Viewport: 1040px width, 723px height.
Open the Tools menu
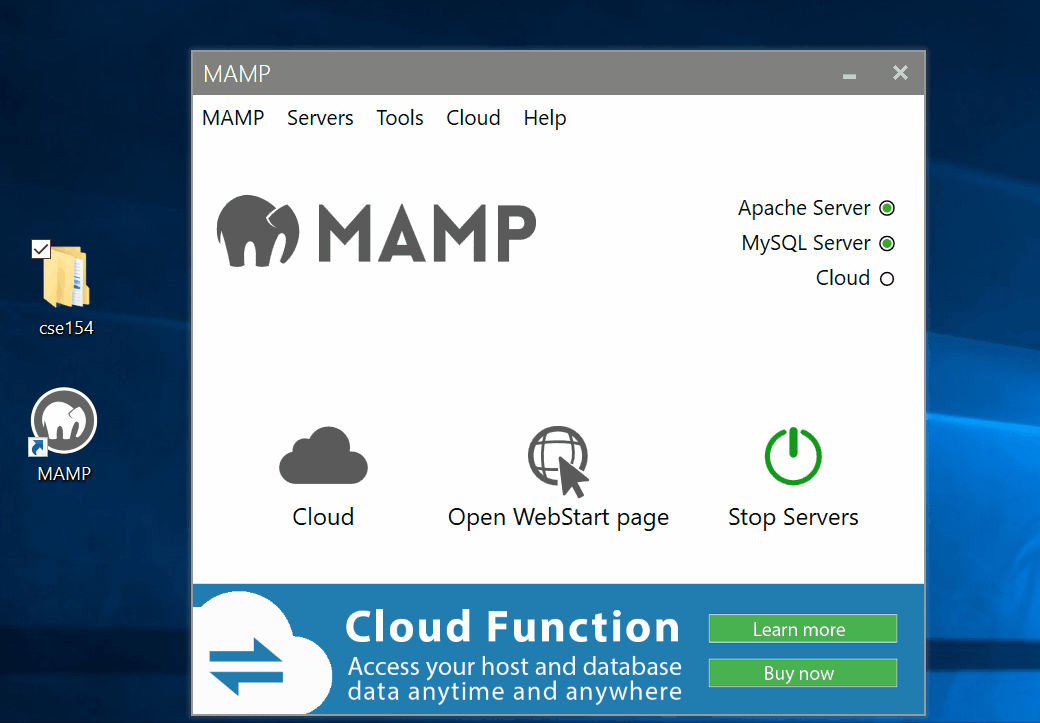tap(400, 118)
